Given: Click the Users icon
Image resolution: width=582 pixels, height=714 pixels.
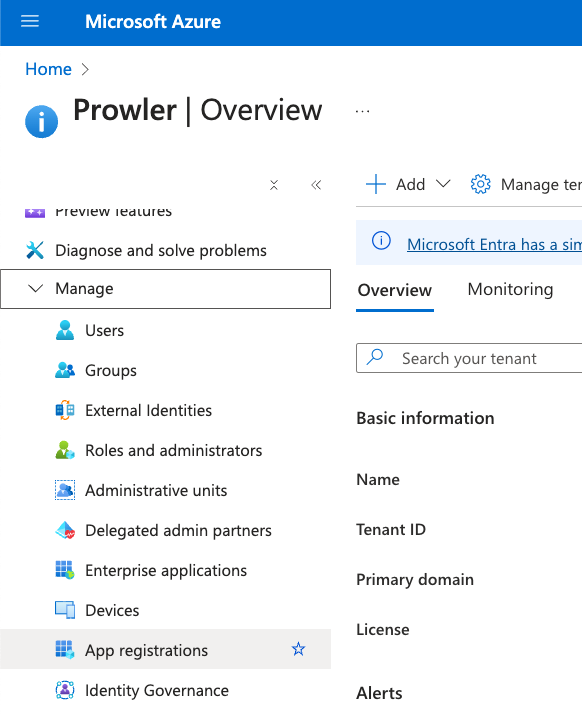Looking at the screenshot, I should [x=65, y=330].
